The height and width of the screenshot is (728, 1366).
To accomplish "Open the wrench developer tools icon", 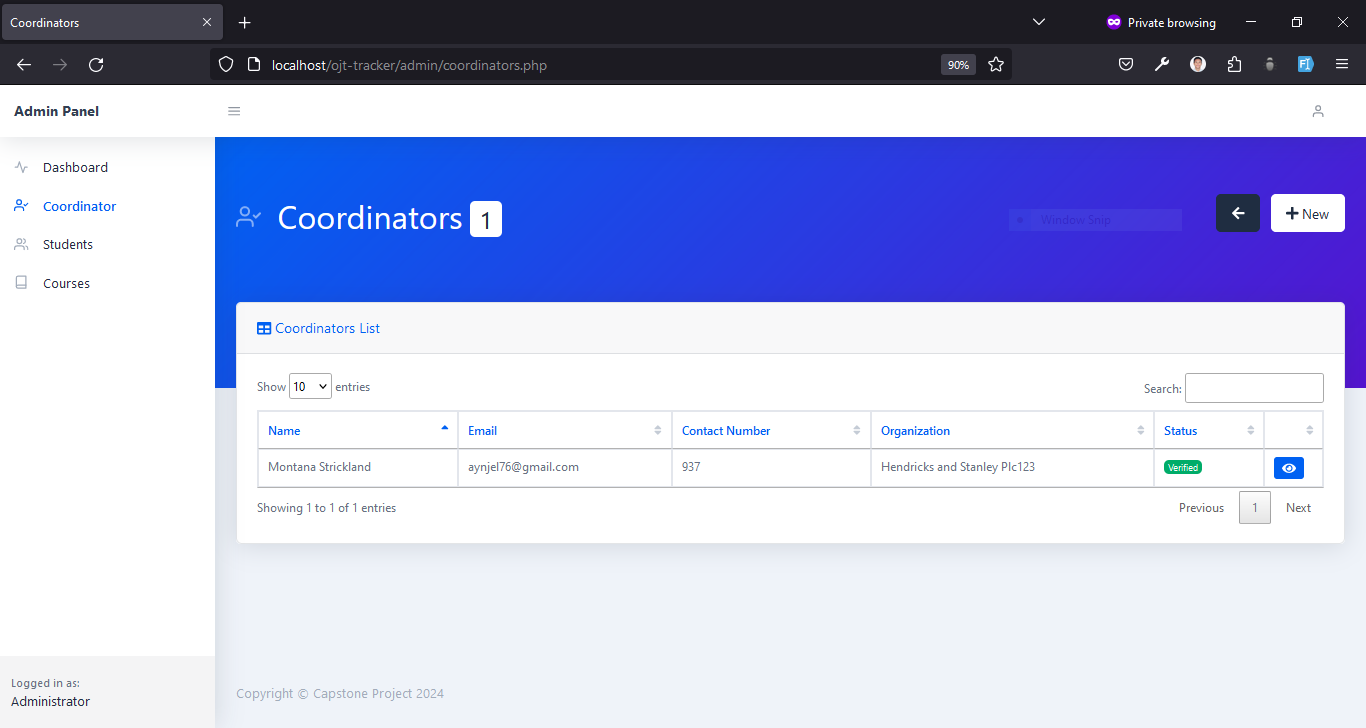I will coord(1162,65).
